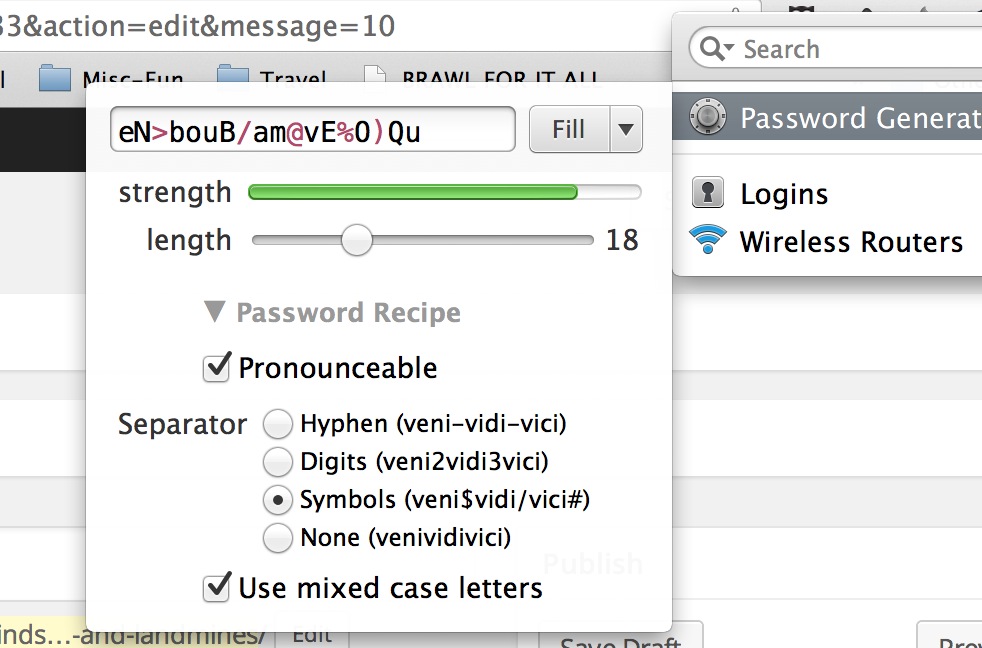Open the Travel bookmarks folder icon
982x648 pixels.
(x=233, y=73)
